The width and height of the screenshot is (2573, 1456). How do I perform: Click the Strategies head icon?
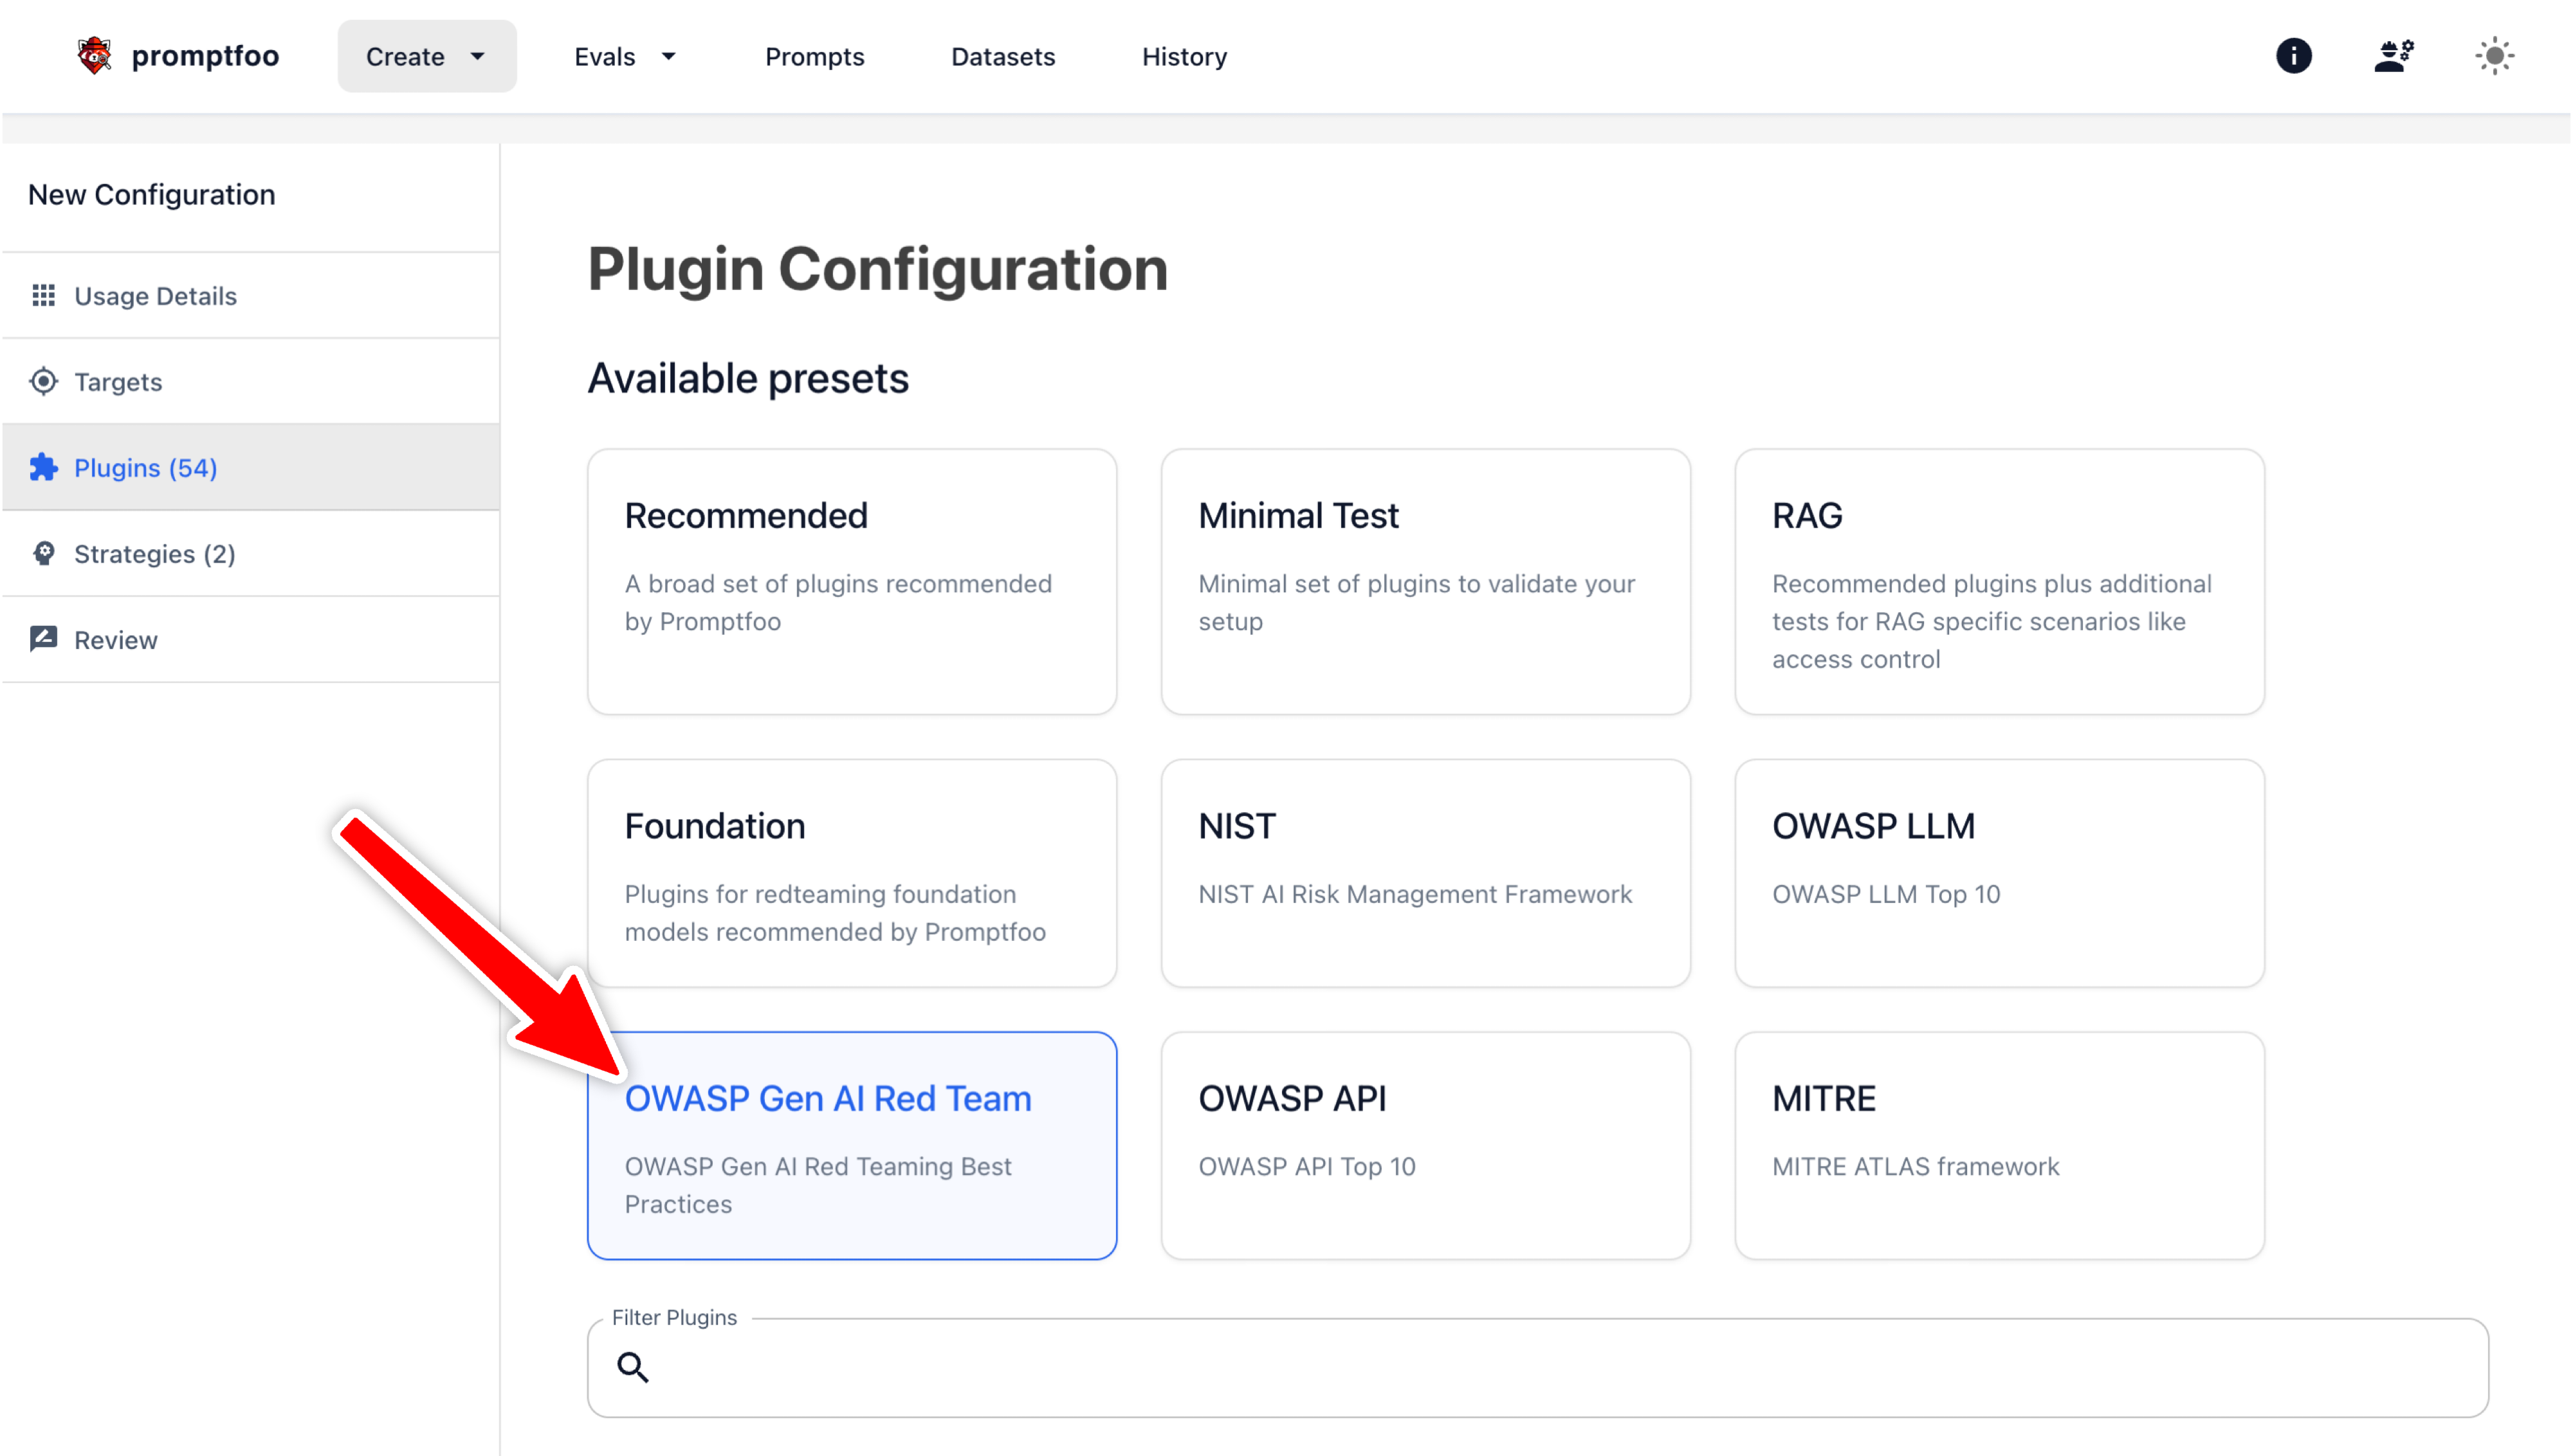pyautogui.click(x=43, y=554)
